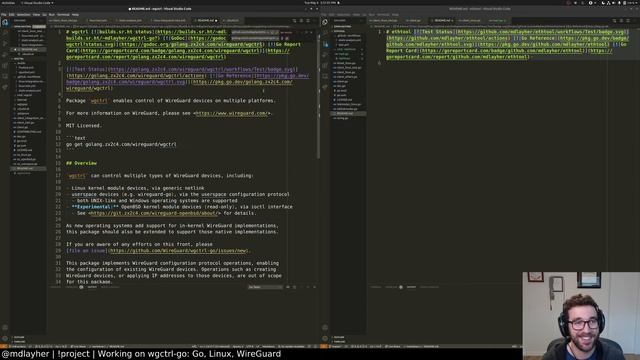Open ethtool actions URL in right editor
This screenshot has height=360, width=640.
(448, 38)
